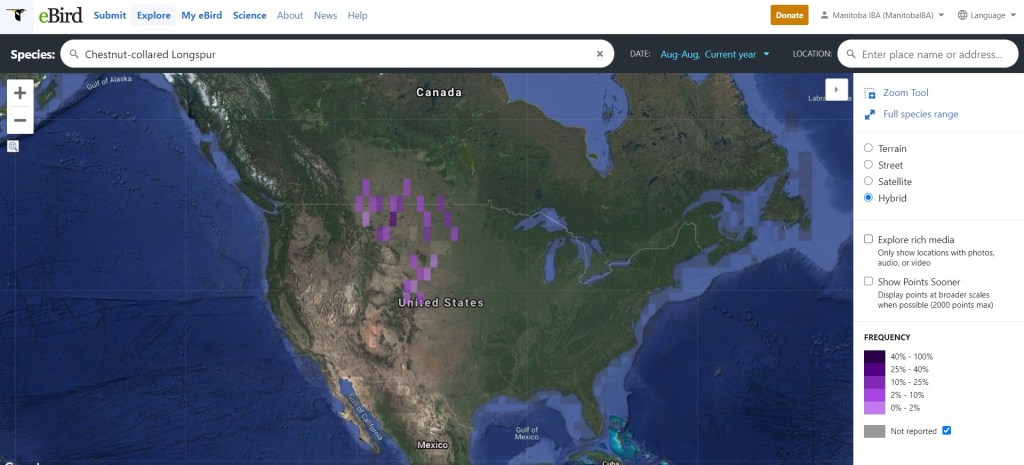The image size is (1024, 465).
Task: Open the date range dropdown
Action: pos(715,54)
